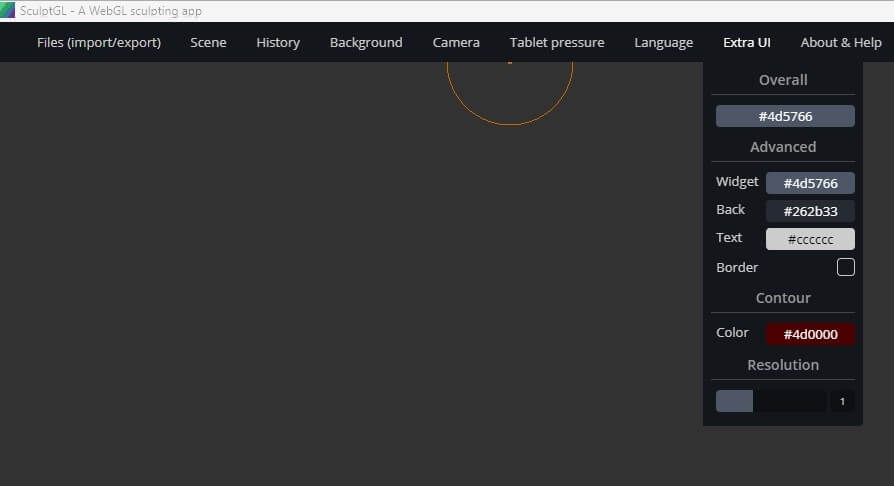Click the SculptGL app icon in title bar
Screen dimensions: 894x486
pyautogui.click(x=7, y=10)
